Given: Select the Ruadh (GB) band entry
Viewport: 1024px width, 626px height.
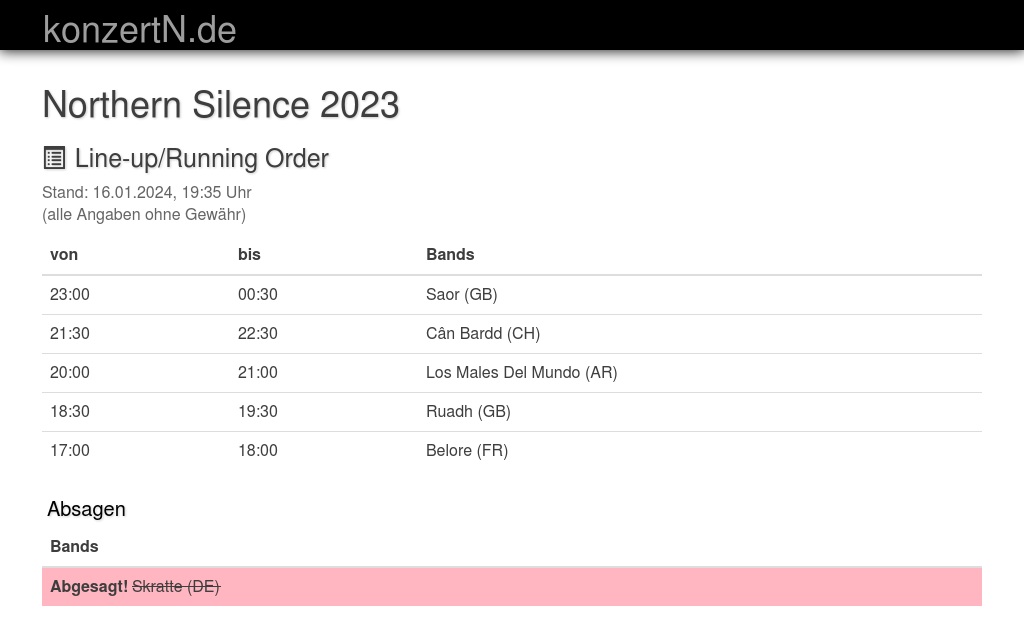Looking at the screenshot, I should coord(468,411).
